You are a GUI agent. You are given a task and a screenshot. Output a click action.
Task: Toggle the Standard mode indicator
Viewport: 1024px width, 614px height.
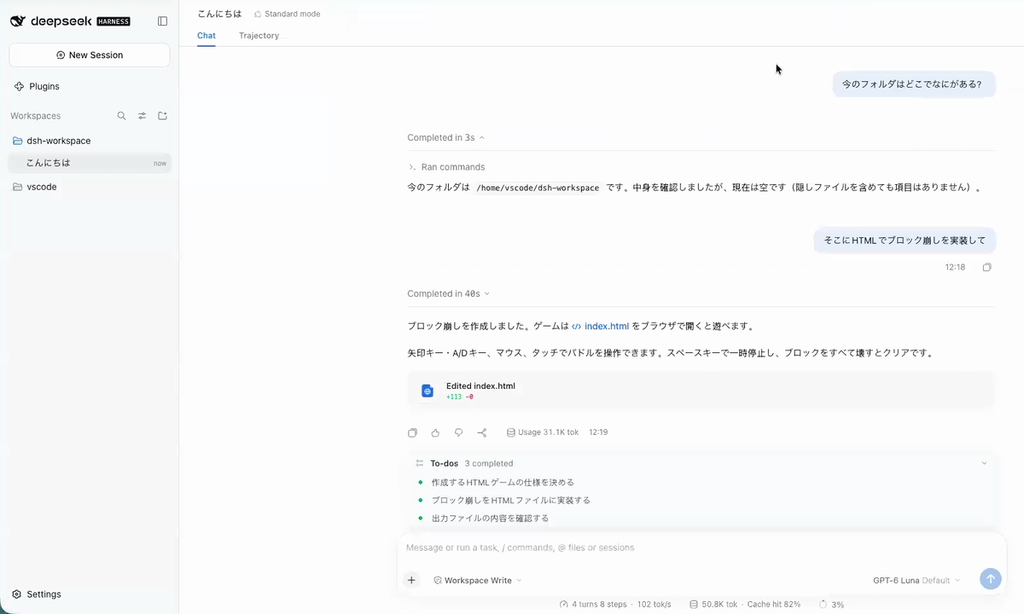[287, 14]
